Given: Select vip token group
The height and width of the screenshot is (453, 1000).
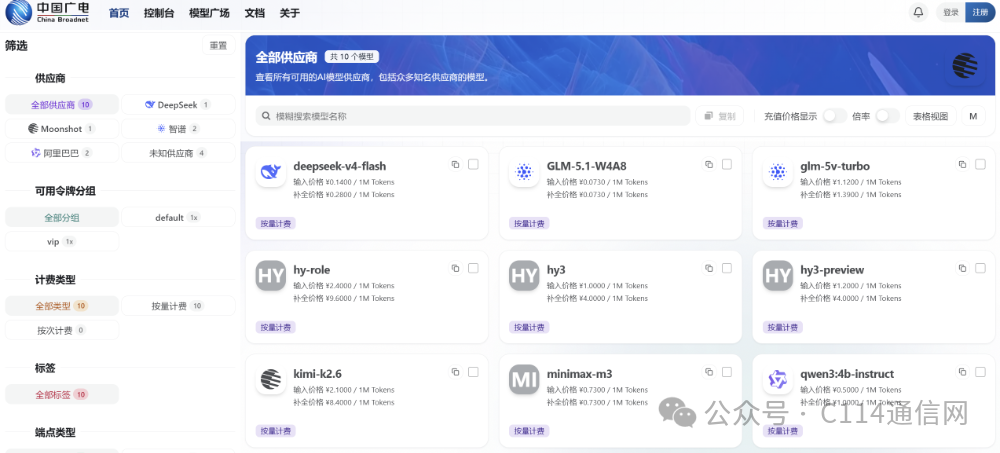Looking at the screenshot, I should pos(62,242).
